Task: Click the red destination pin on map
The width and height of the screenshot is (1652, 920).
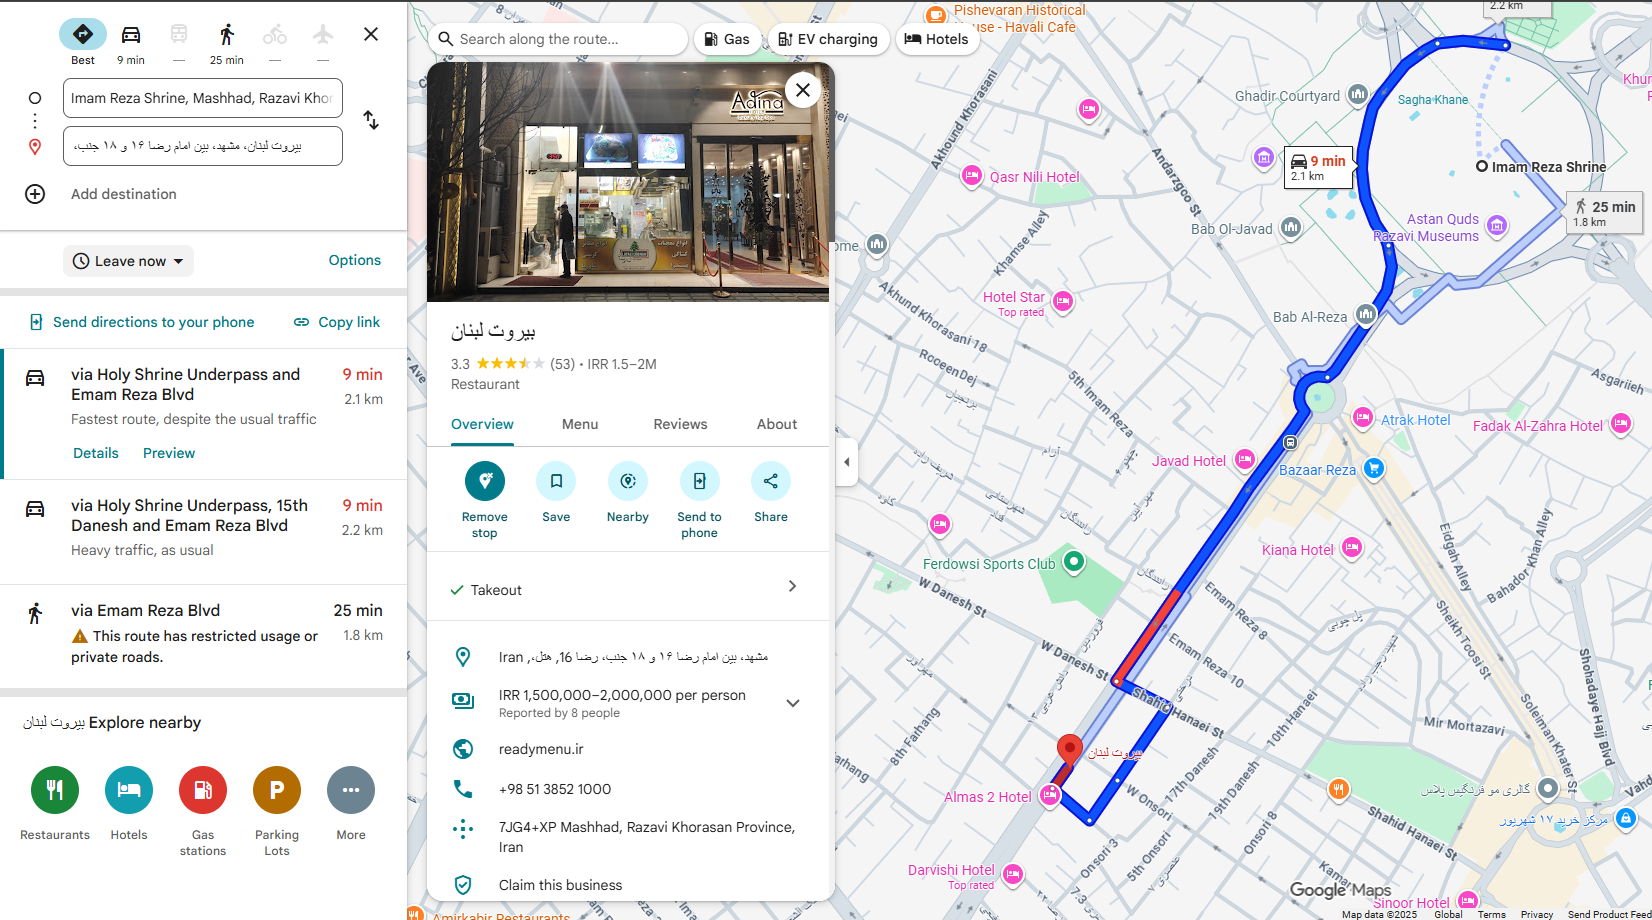Action: click(x=1070, y=750)
